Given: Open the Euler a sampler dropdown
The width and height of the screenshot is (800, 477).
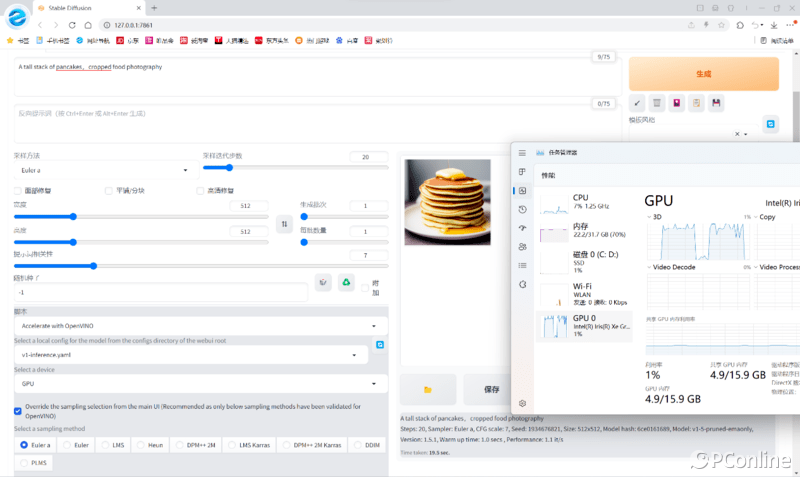Looking at the screenshot, I should [x=103, y=170].
